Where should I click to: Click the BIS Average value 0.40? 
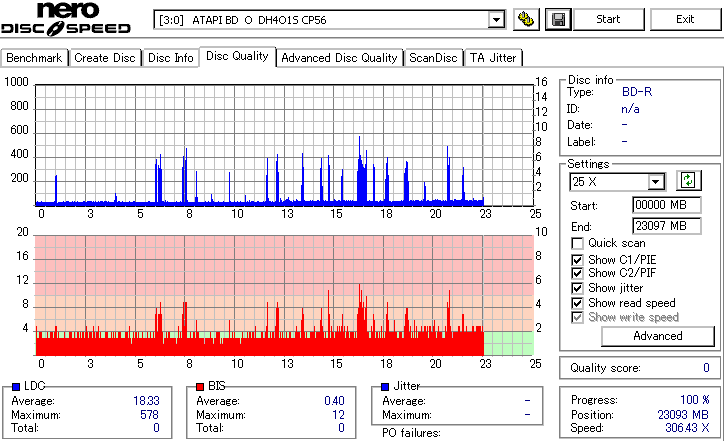(334, 401)
